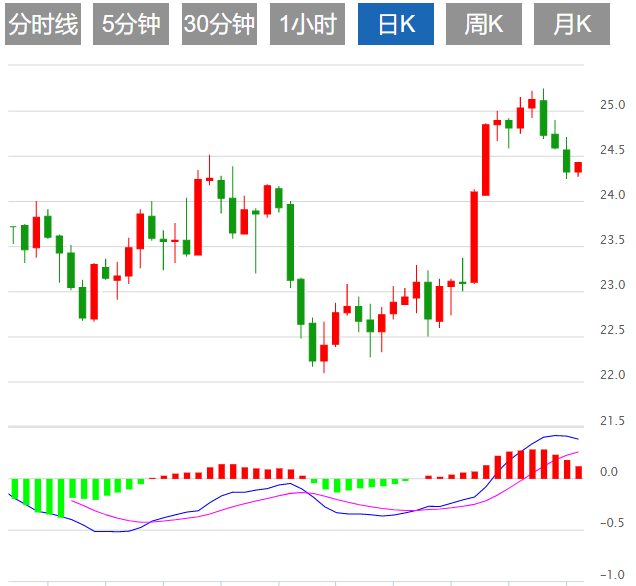Click the -1.0 MACD axis label
The height and width of the screenshot is (586, 636).
pos(610,575)
